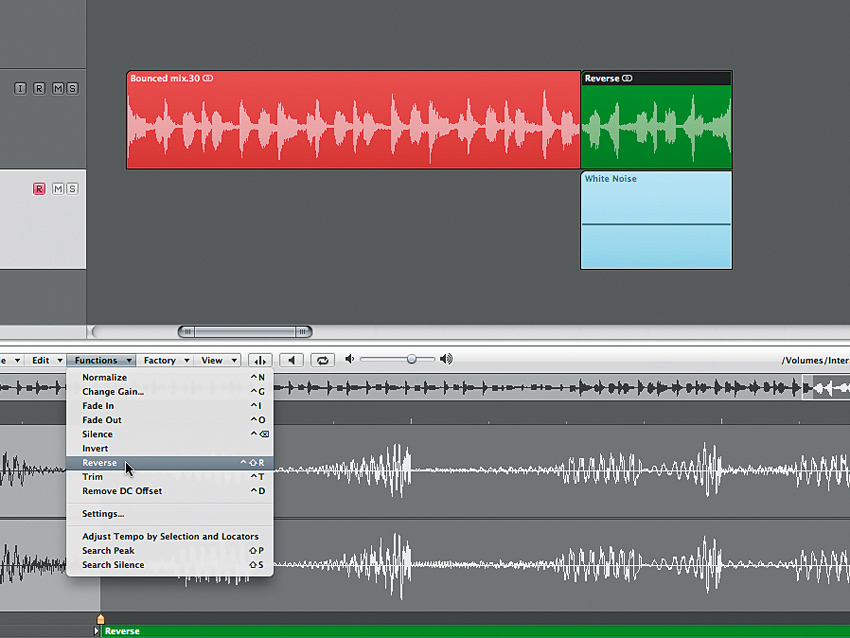Click the speaker prelisten icon button
The height and width of the screenshot is (638, 850).
292,360
